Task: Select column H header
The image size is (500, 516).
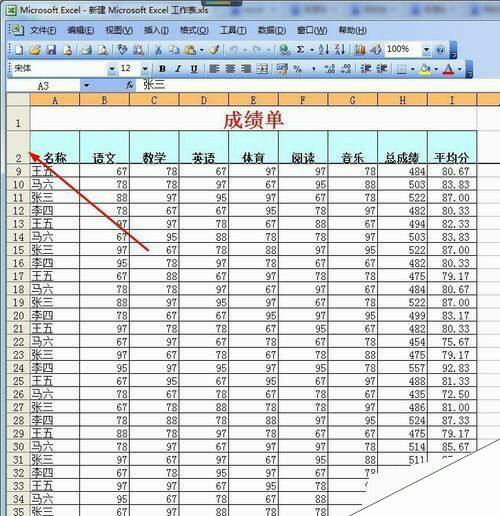Action: point(403,100)
